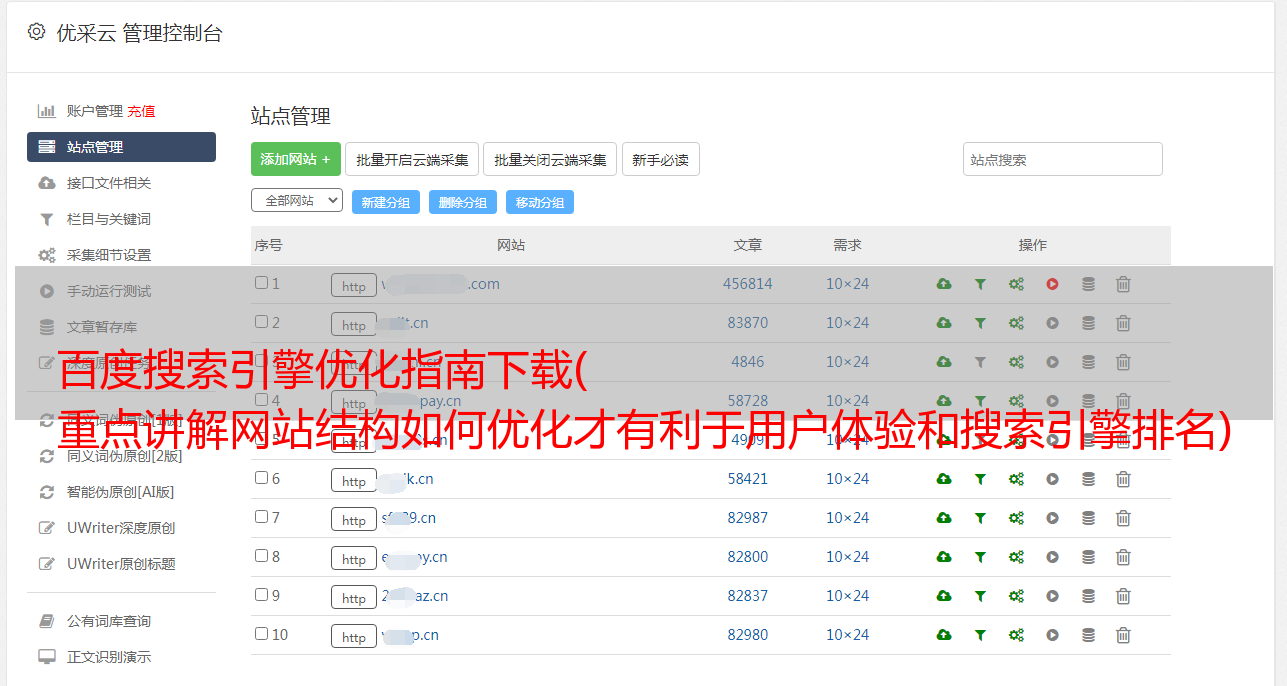Viewport: 1287px width, 686px height.
Task: Open the gears settings icon in row 10
Action: point(1016,635)
